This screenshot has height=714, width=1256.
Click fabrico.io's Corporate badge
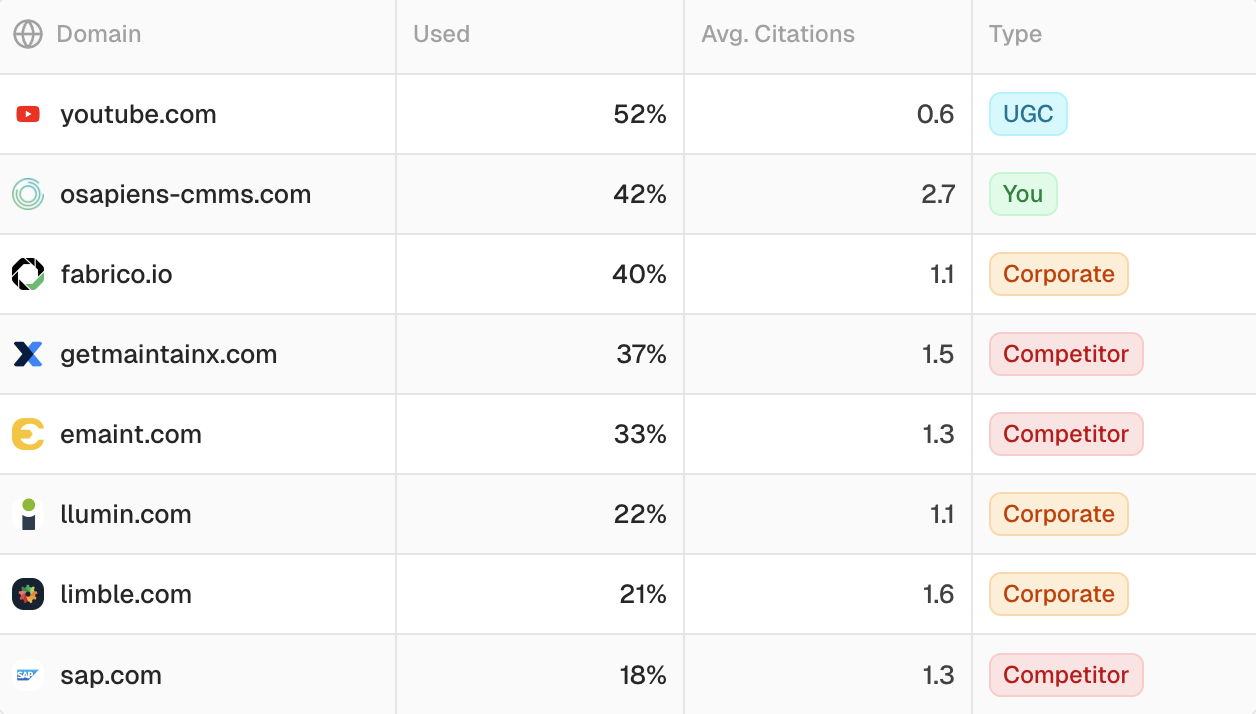pos(1058,274)
